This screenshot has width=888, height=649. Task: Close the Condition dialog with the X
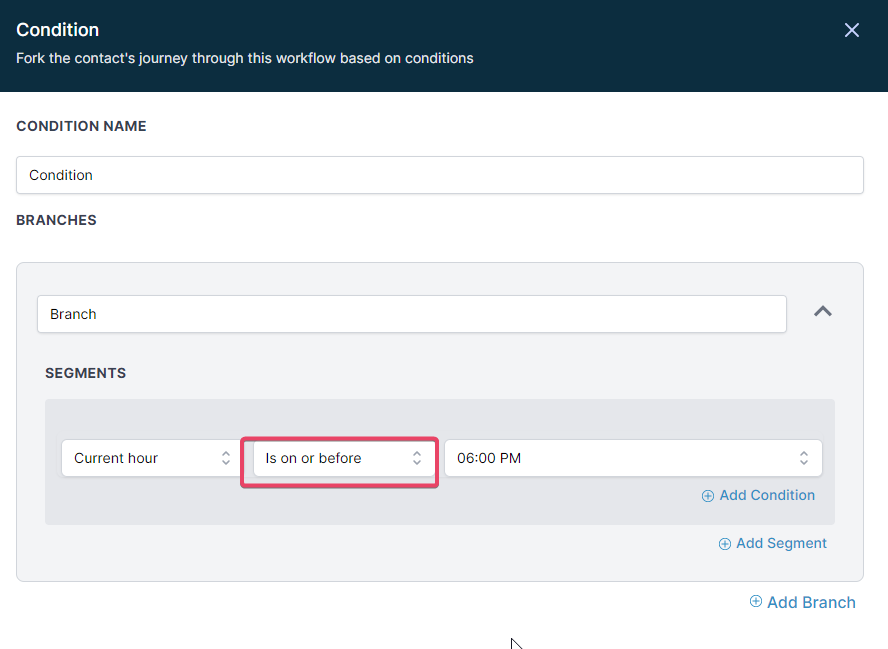(x=851, y=30)
